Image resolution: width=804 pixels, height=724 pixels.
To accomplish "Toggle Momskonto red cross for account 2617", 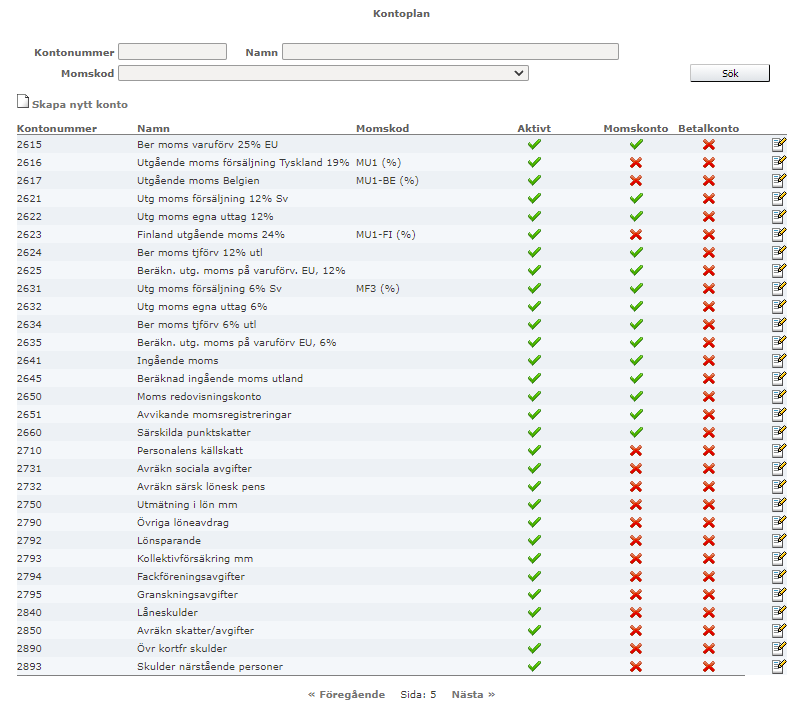I will coord(636,180).
